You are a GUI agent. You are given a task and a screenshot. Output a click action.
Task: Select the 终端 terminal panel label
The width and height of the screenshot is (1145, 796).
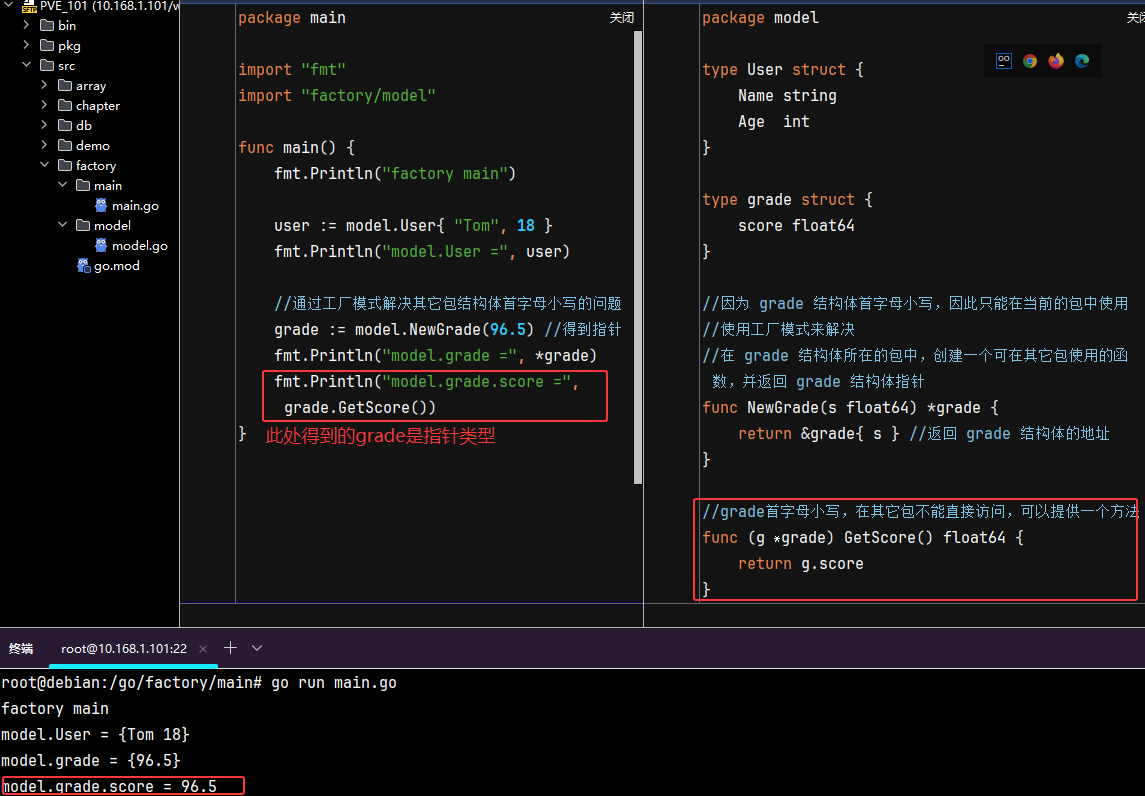[x=21, y=649]
